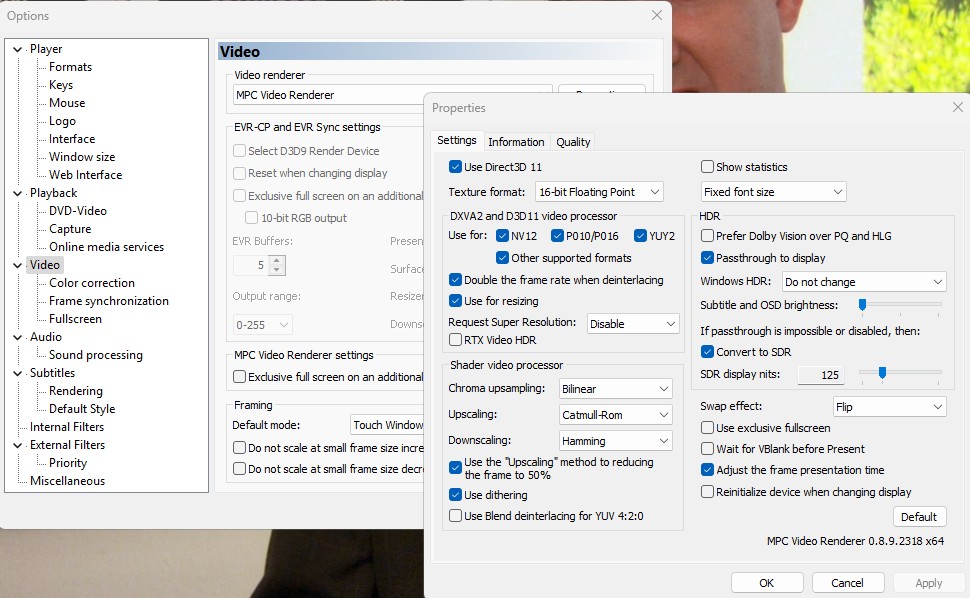Expand the Swap effect dropdown

click(x=889, y=407)
